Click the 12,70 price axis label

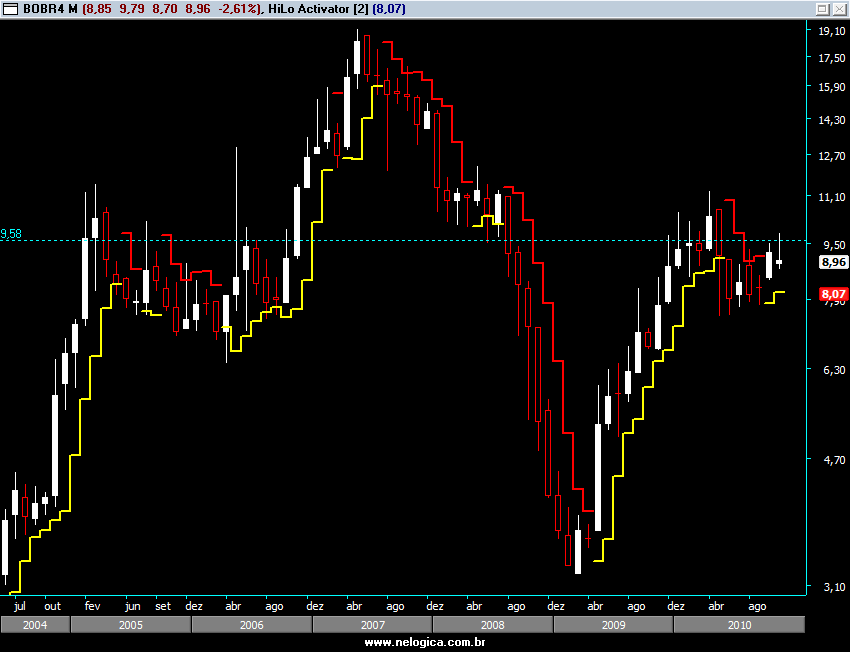(x=832, y=156)
